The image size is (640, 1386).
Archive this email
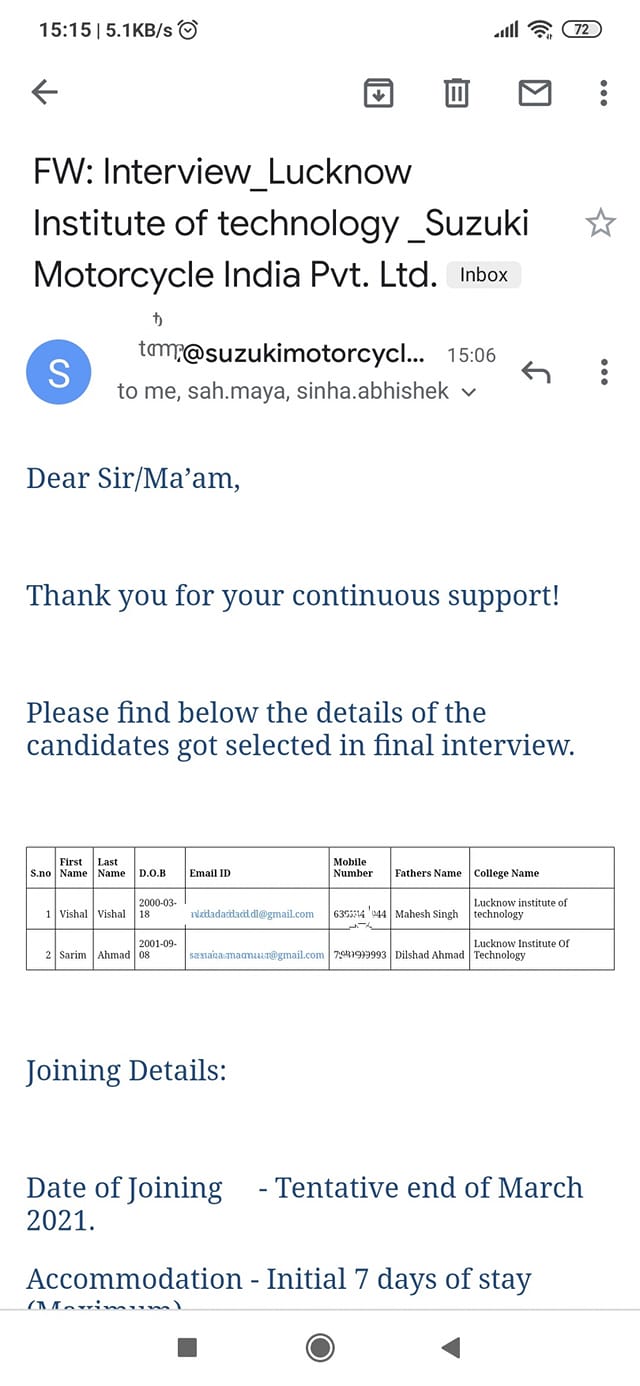click(x=378, y=93)
